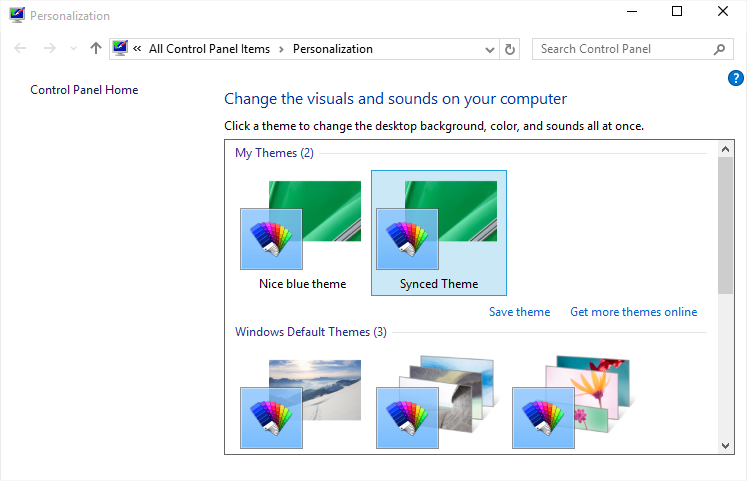The width and height of the screenshot is (747, 481).
Task: Minimize the Personalization window
Action: [x=632, y=11]
